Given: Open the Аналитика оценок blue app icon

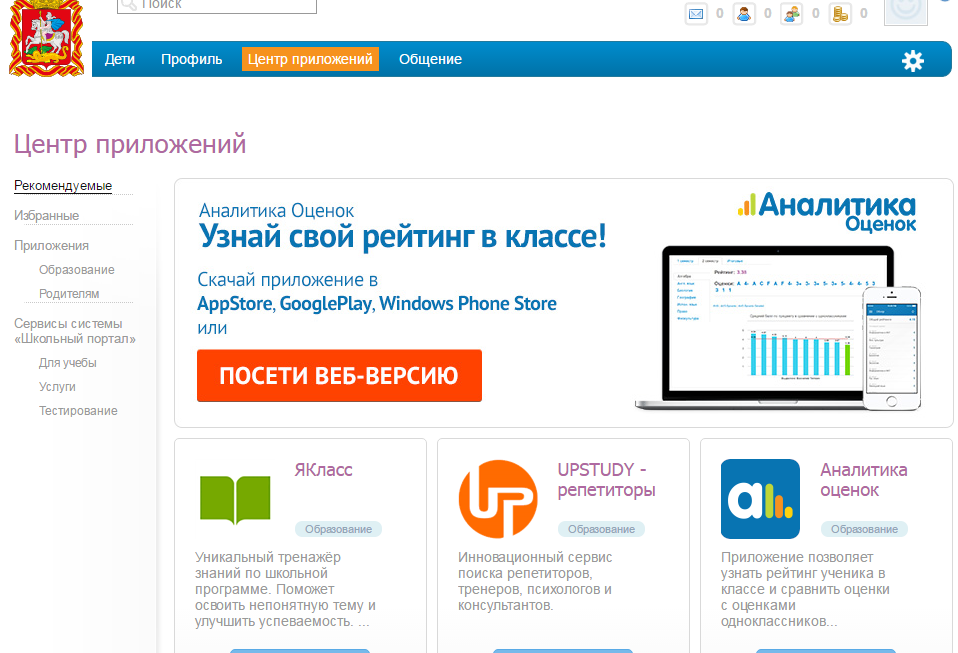Looking at the screenshot, I should click(x=760, y=499).
